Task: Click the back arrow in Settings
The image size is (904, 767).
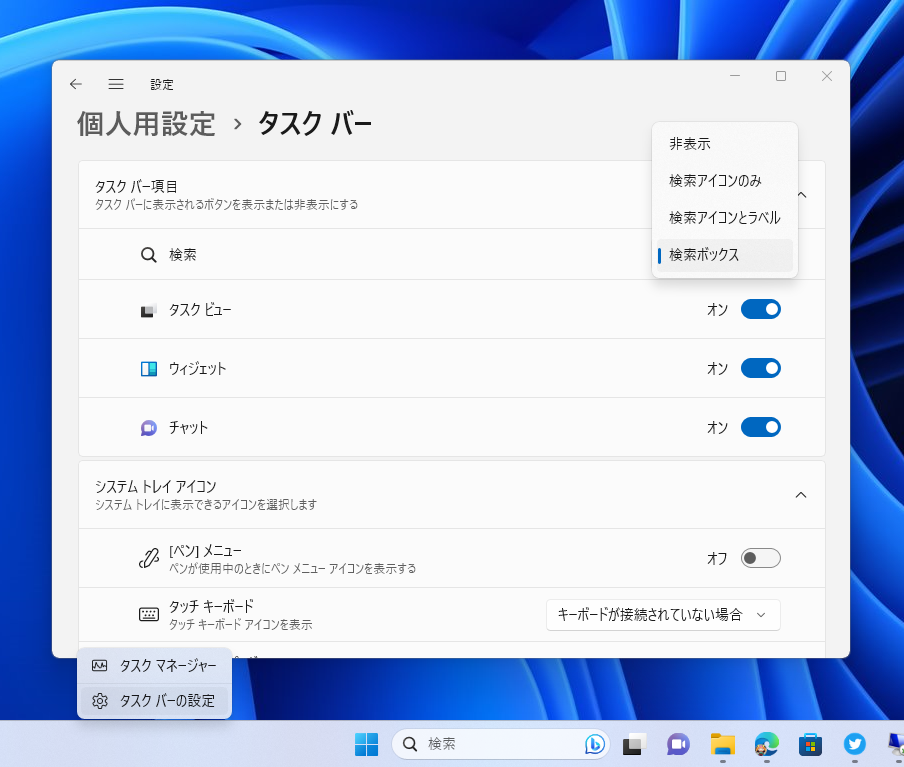Action: click(76, 84)
